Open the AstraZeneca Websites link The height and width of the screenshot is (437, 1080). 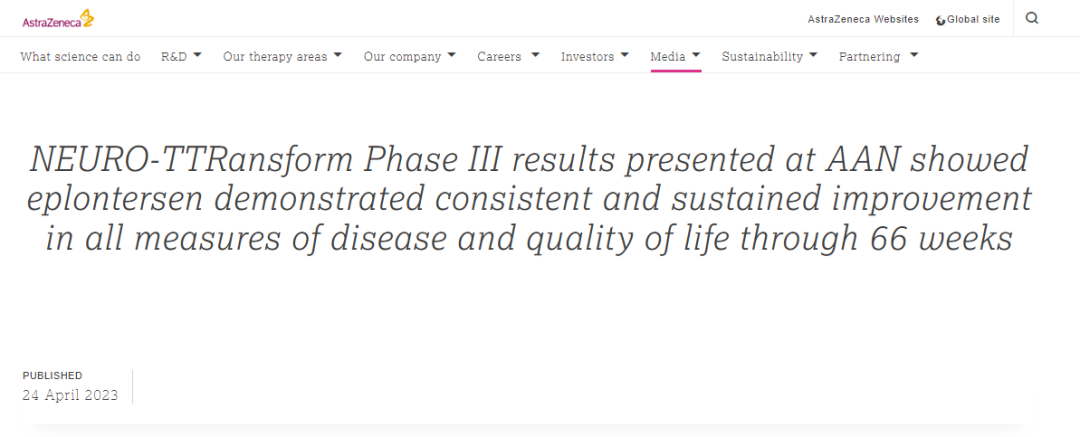[x=863, y=19]
